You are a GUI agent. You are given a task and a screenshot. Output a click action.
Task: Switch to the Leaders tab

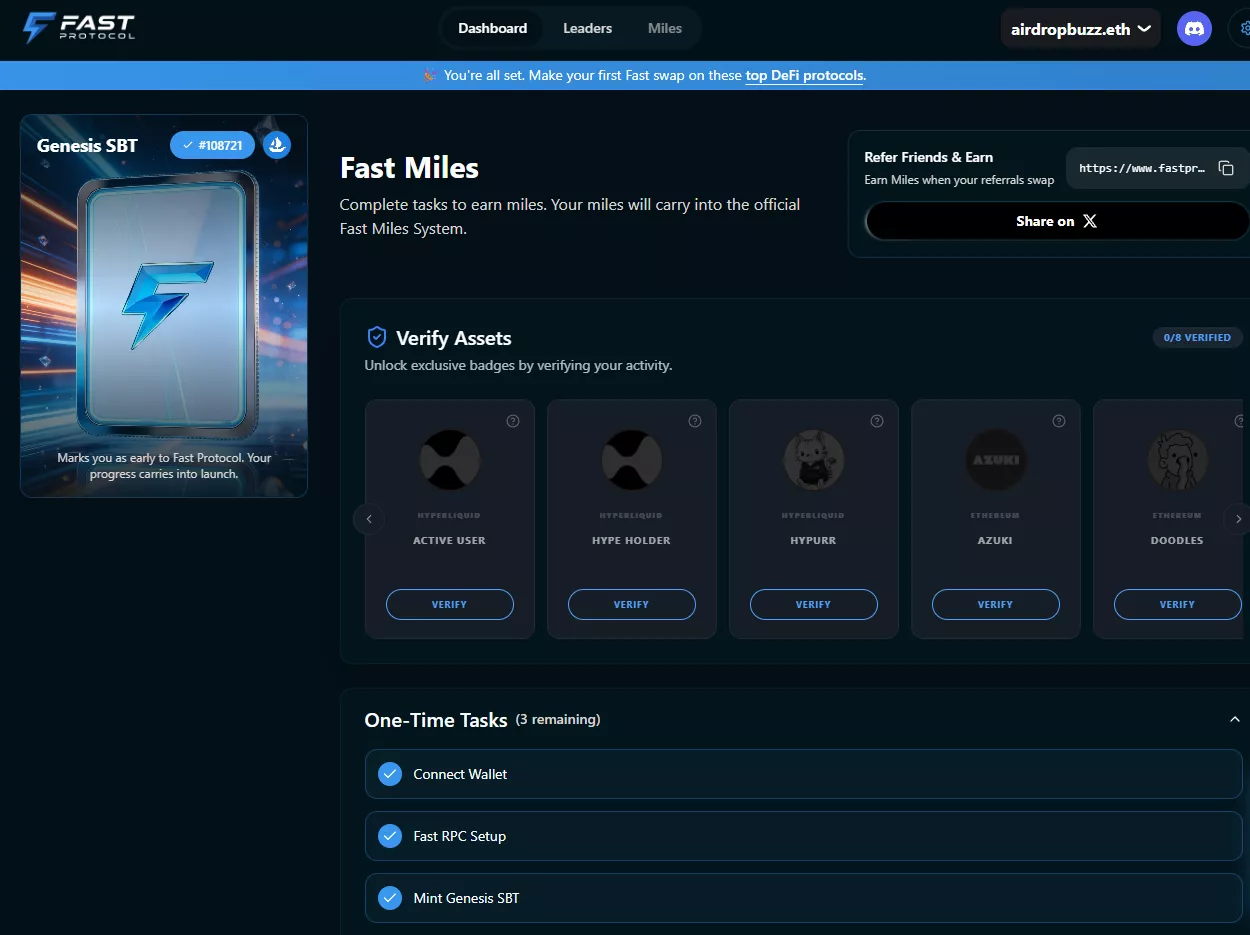pyautogui.click(x=587, y=28)
